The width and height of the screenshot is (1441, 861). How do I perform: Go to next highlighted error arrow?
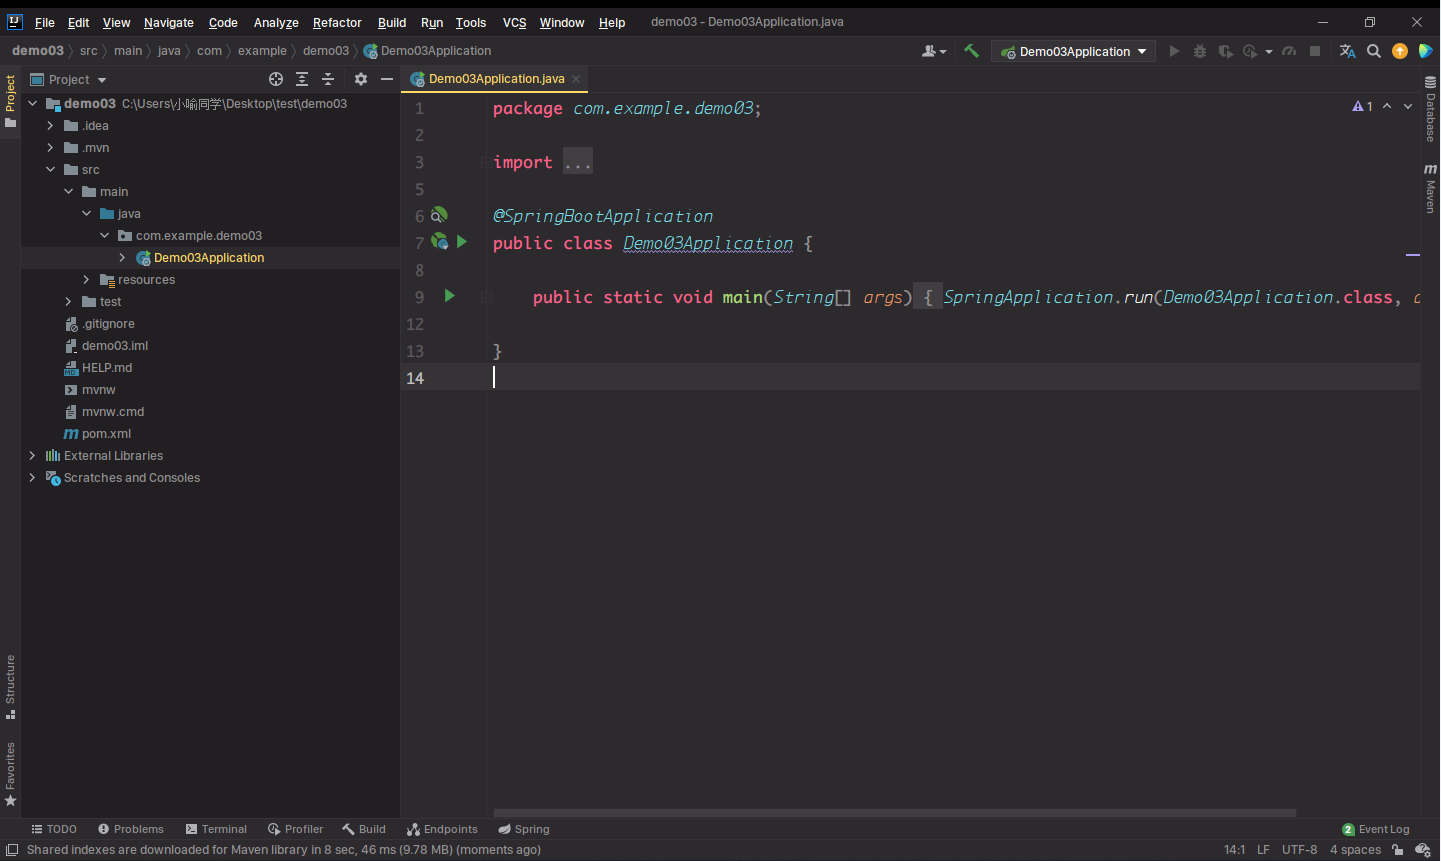pos(1408,106)
